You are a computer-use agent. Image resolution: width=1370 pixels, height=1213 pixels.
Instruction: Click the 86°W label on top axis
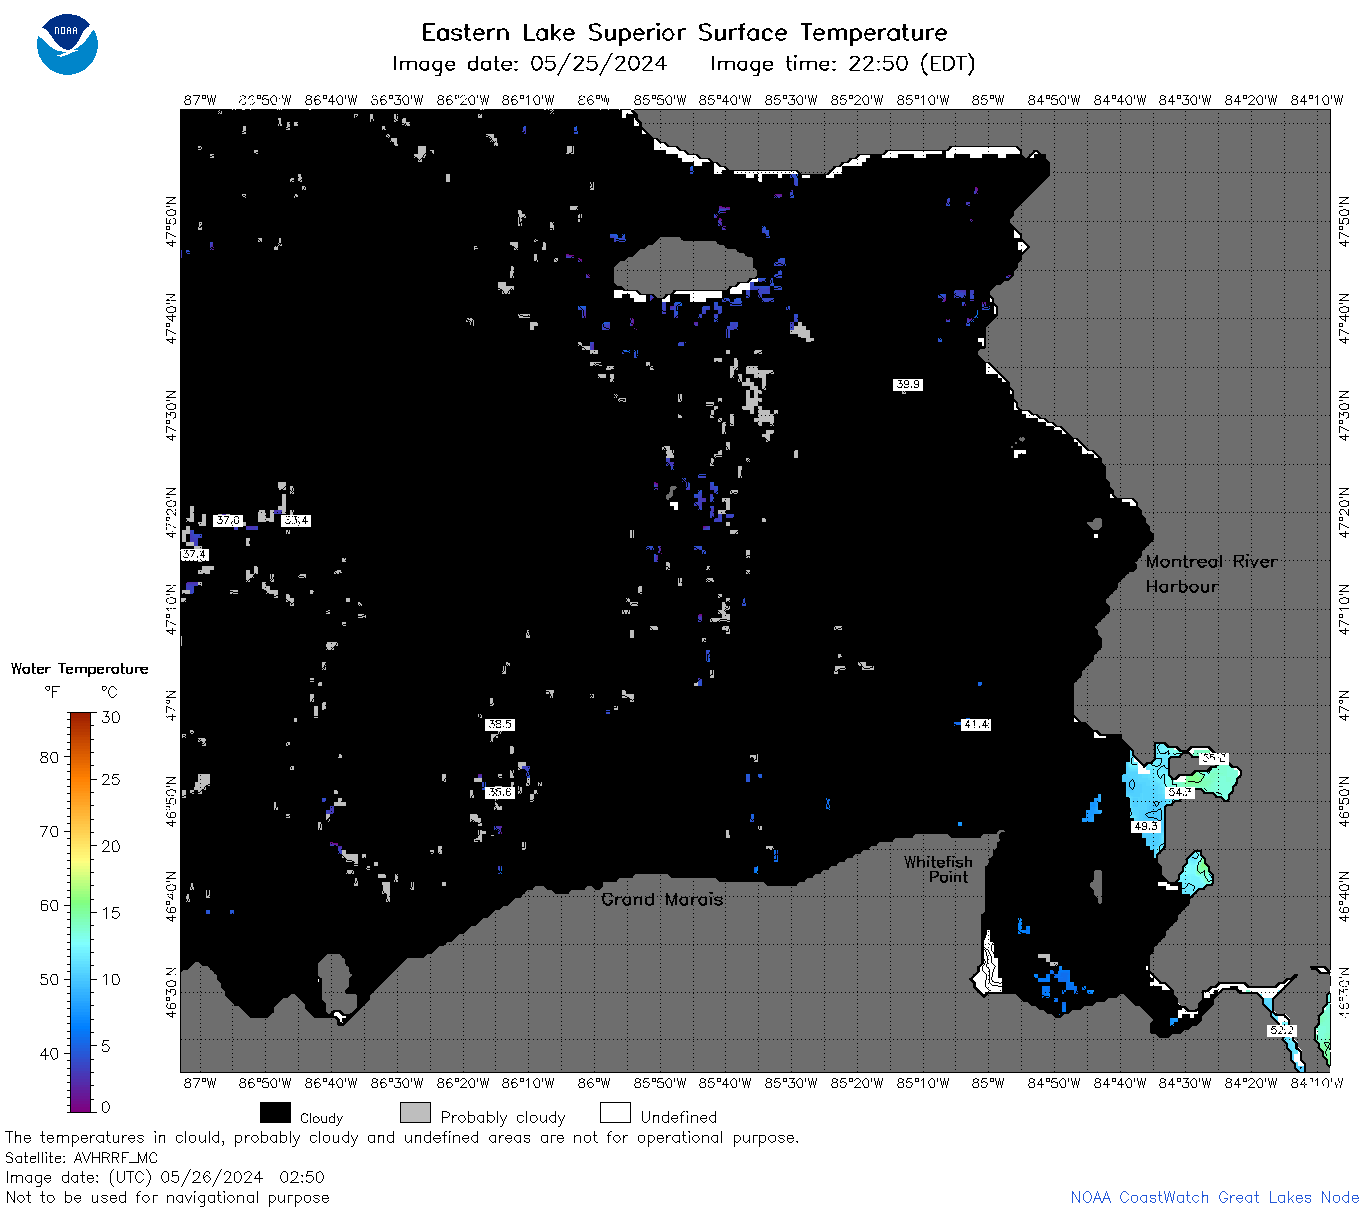tap(594, 100)
